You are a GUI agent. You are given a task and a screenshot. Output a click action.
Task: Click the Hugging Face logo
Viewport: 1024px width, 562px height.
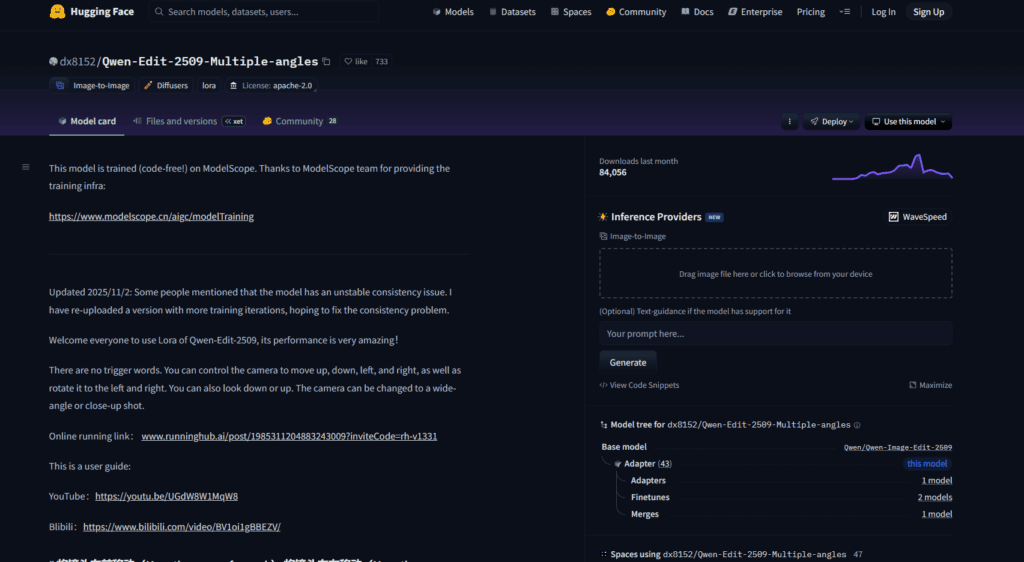91,12
